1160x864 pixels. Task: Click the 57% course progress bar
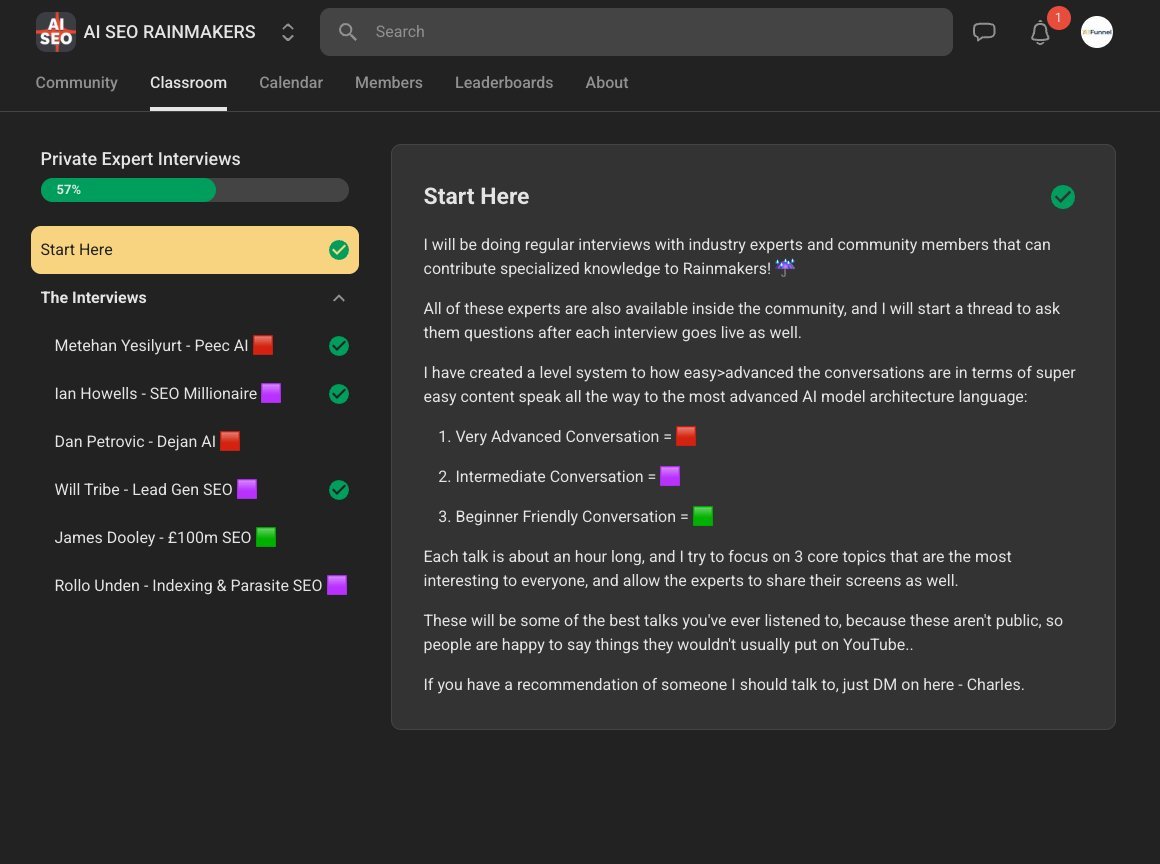click(195, 190)
